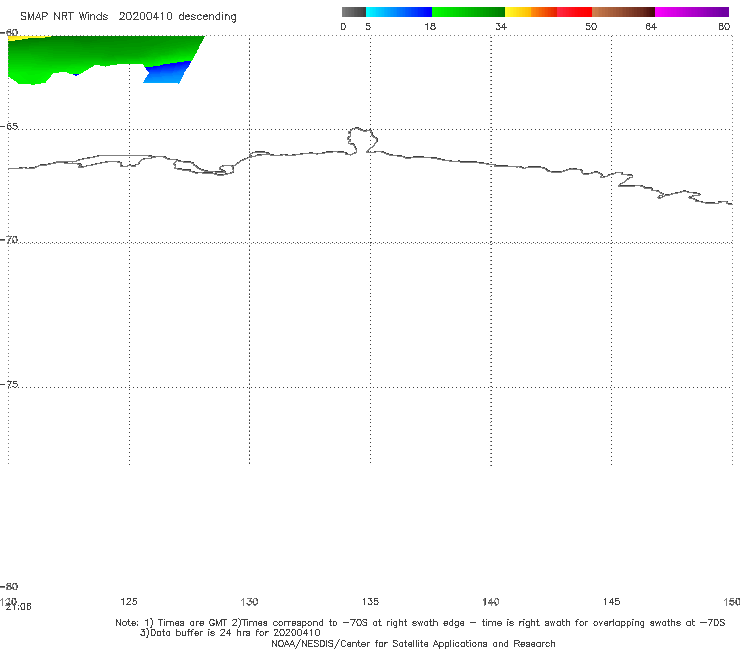This screenshot has height=650, width=740.
Task: Pick the green 18–34 segment of the color bar
Action: coord(468,12)
